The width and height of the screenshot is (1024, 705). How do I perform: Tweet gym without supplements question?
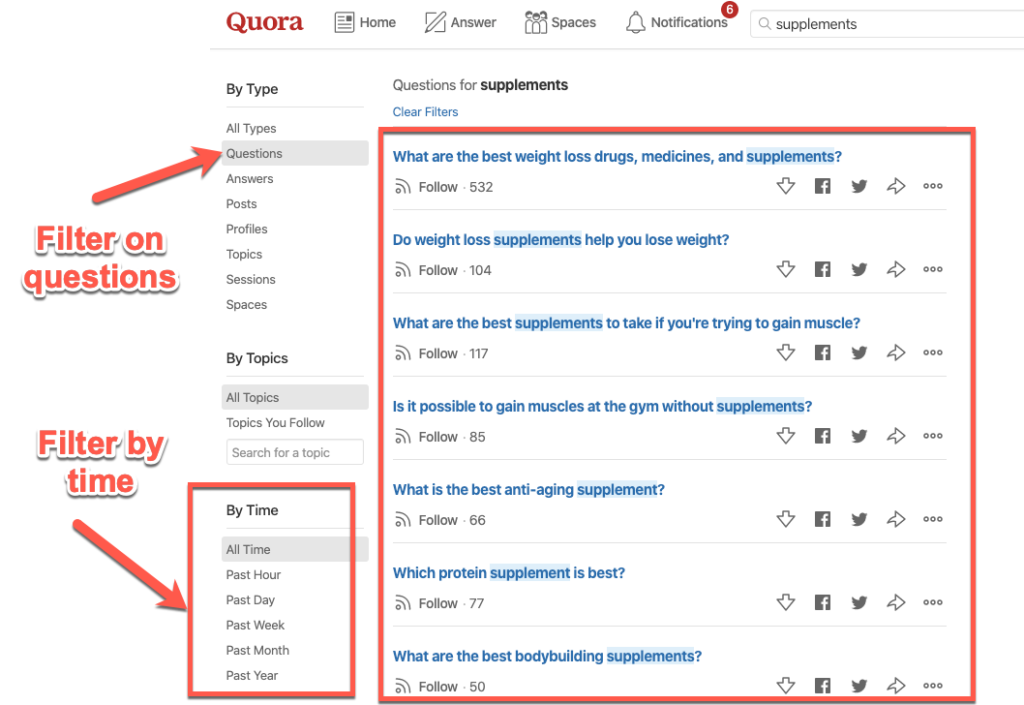tap(859, 435)
